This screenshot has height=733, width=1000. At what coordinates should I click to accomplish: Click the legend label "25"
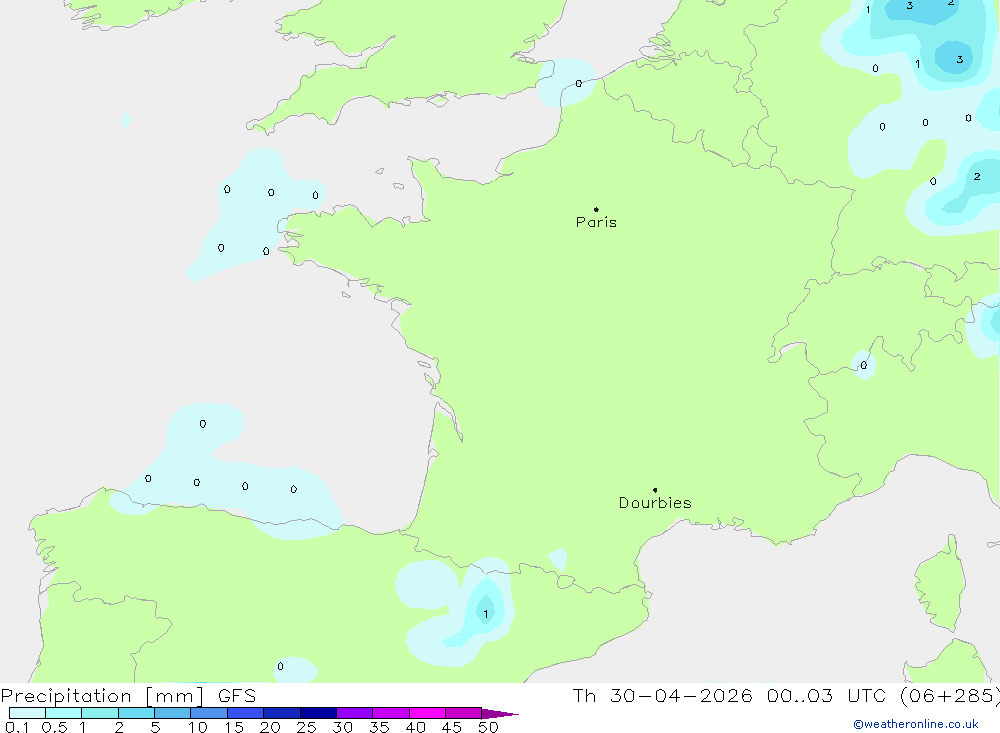(306, 727)
